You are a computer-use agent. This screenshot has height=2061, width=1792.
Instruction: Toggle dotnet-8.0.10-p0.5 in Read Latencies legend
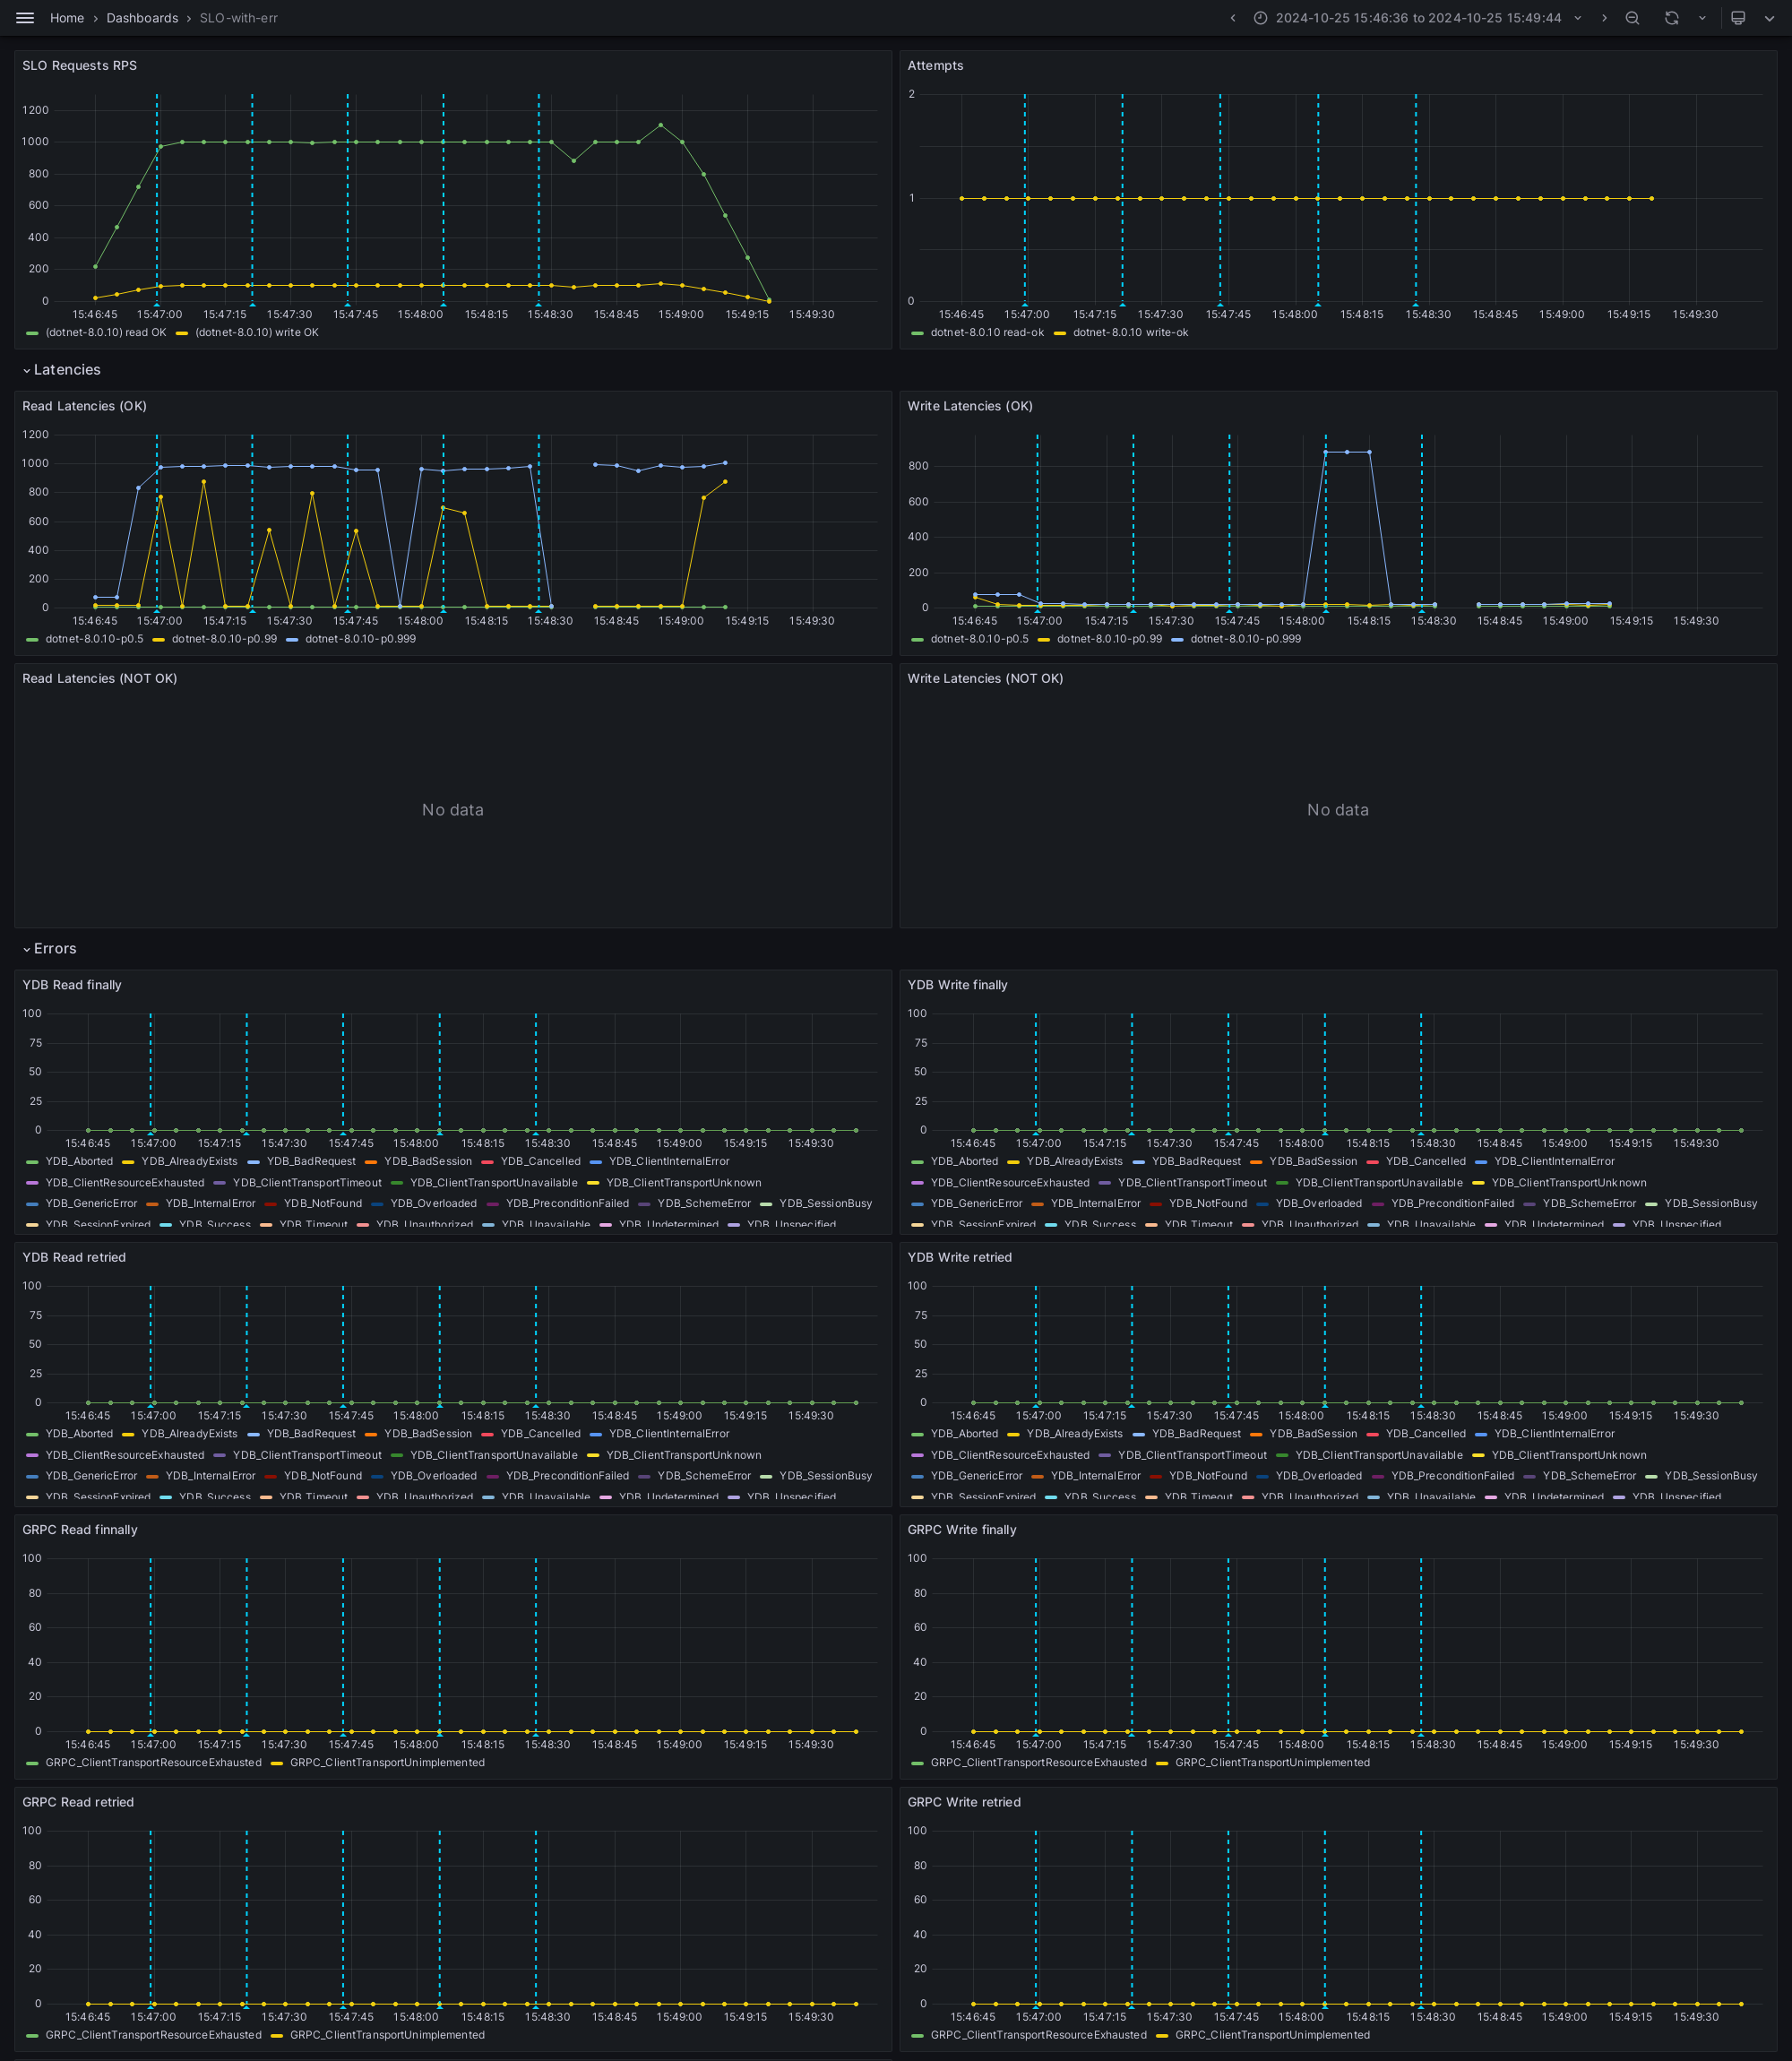94,639
